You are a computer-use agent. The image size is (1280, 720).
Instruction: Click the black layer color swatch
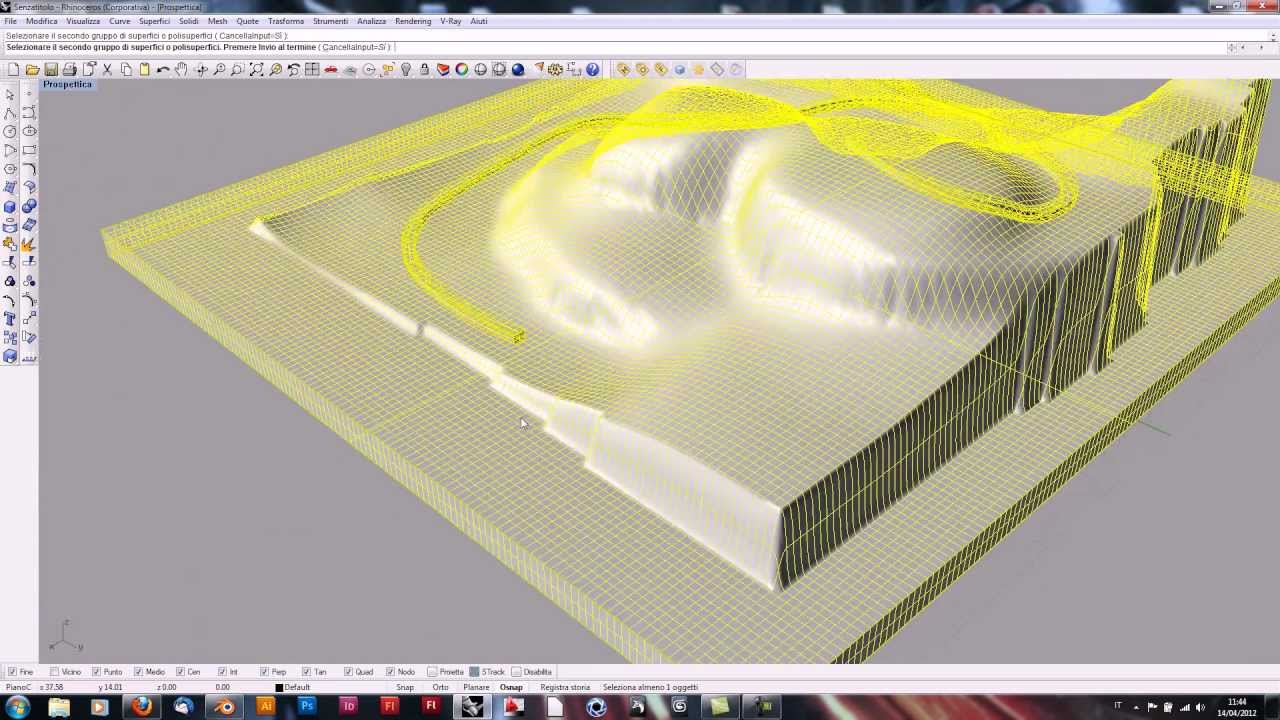(x=280, y=687)
